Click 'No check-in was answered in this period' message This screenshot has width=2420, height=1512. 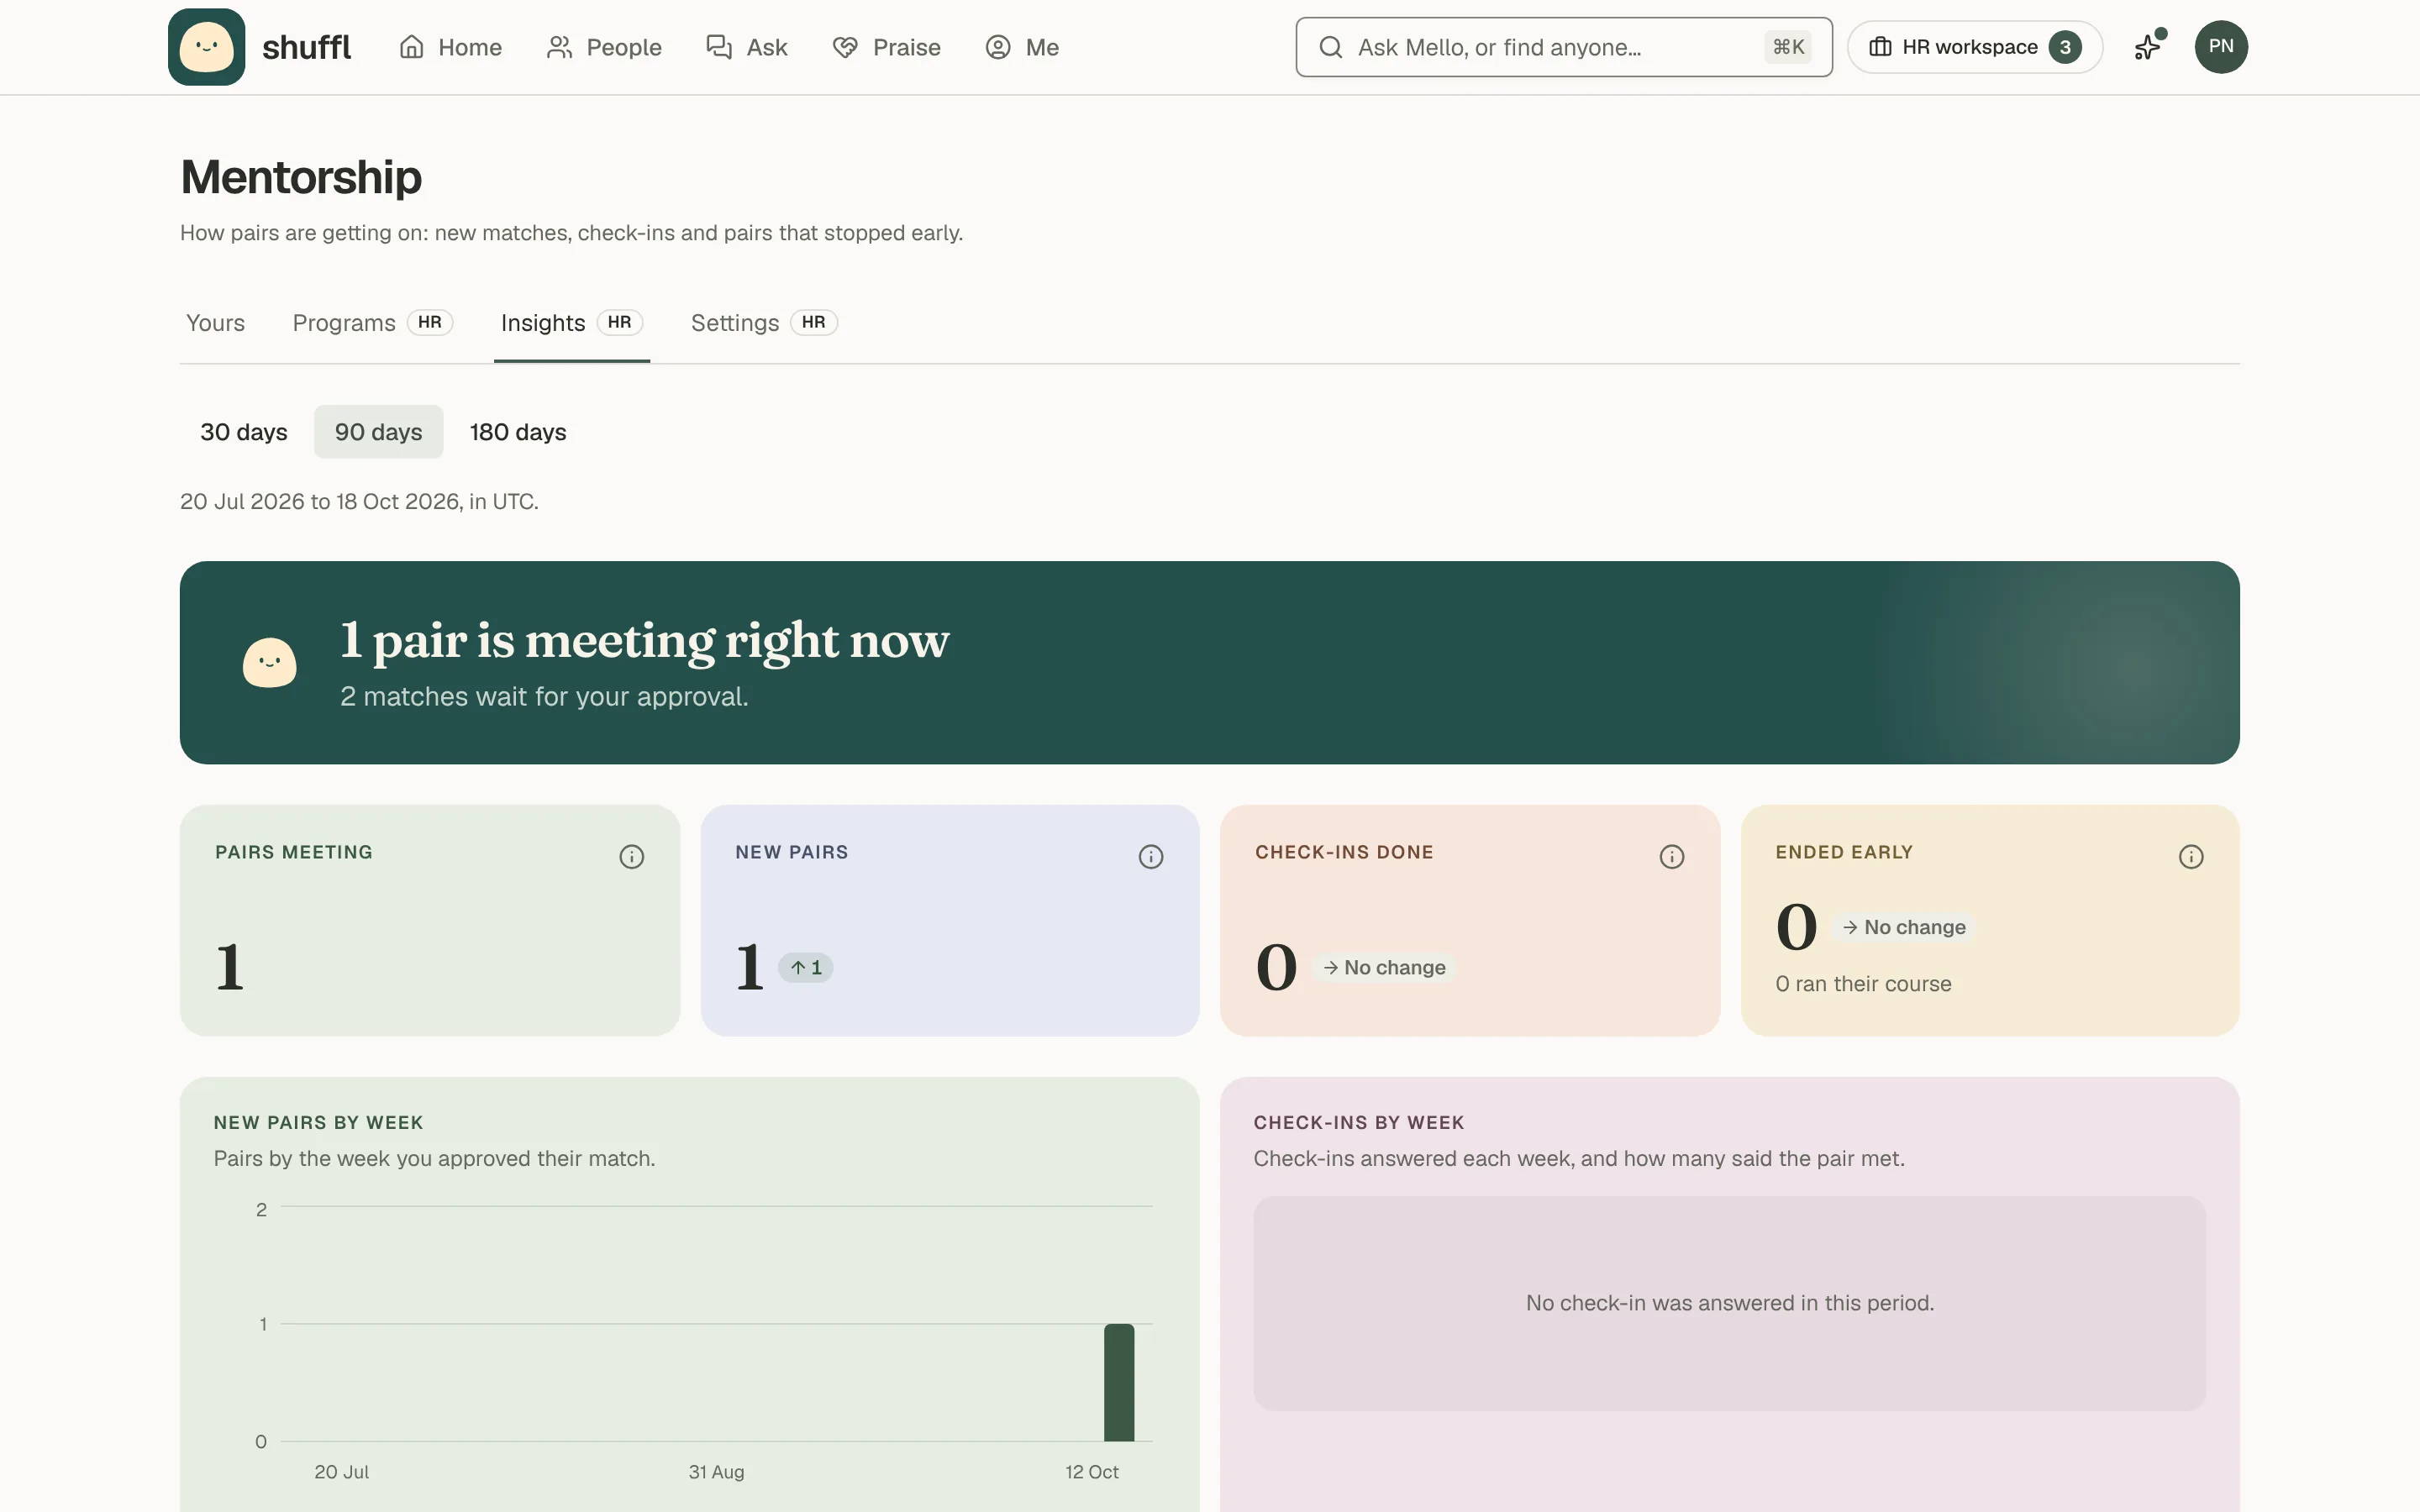[x=1730, y=1303]
